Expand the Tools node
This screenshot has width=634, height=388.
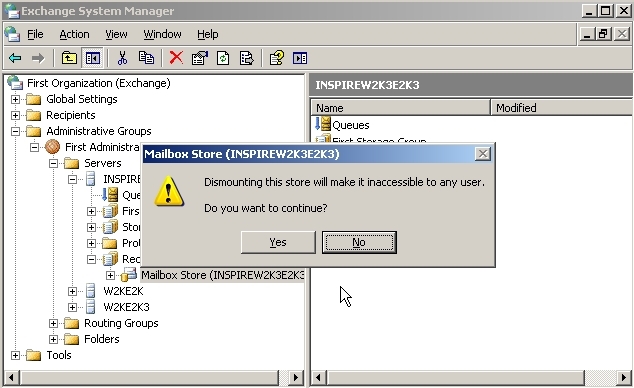coord(15,355)
